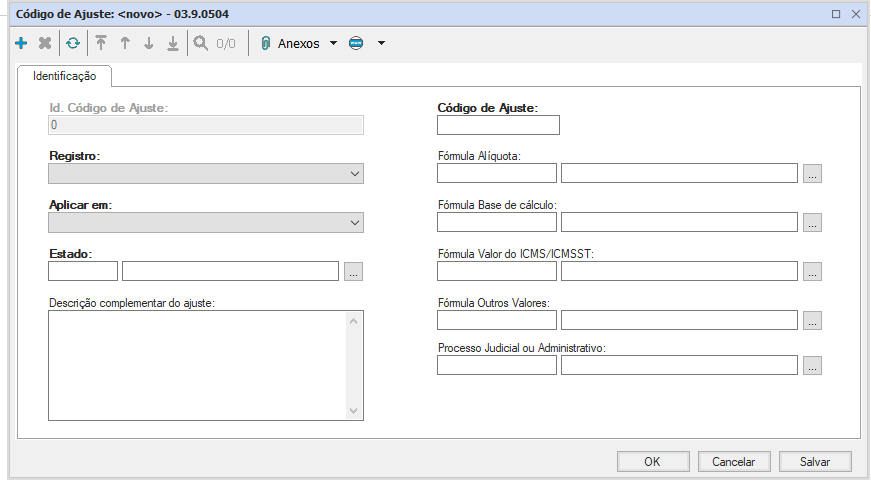Click the blue plus add-record icon
Viewport: 871px width, 483px height.
pyautogui.click(x=22, y=44)
